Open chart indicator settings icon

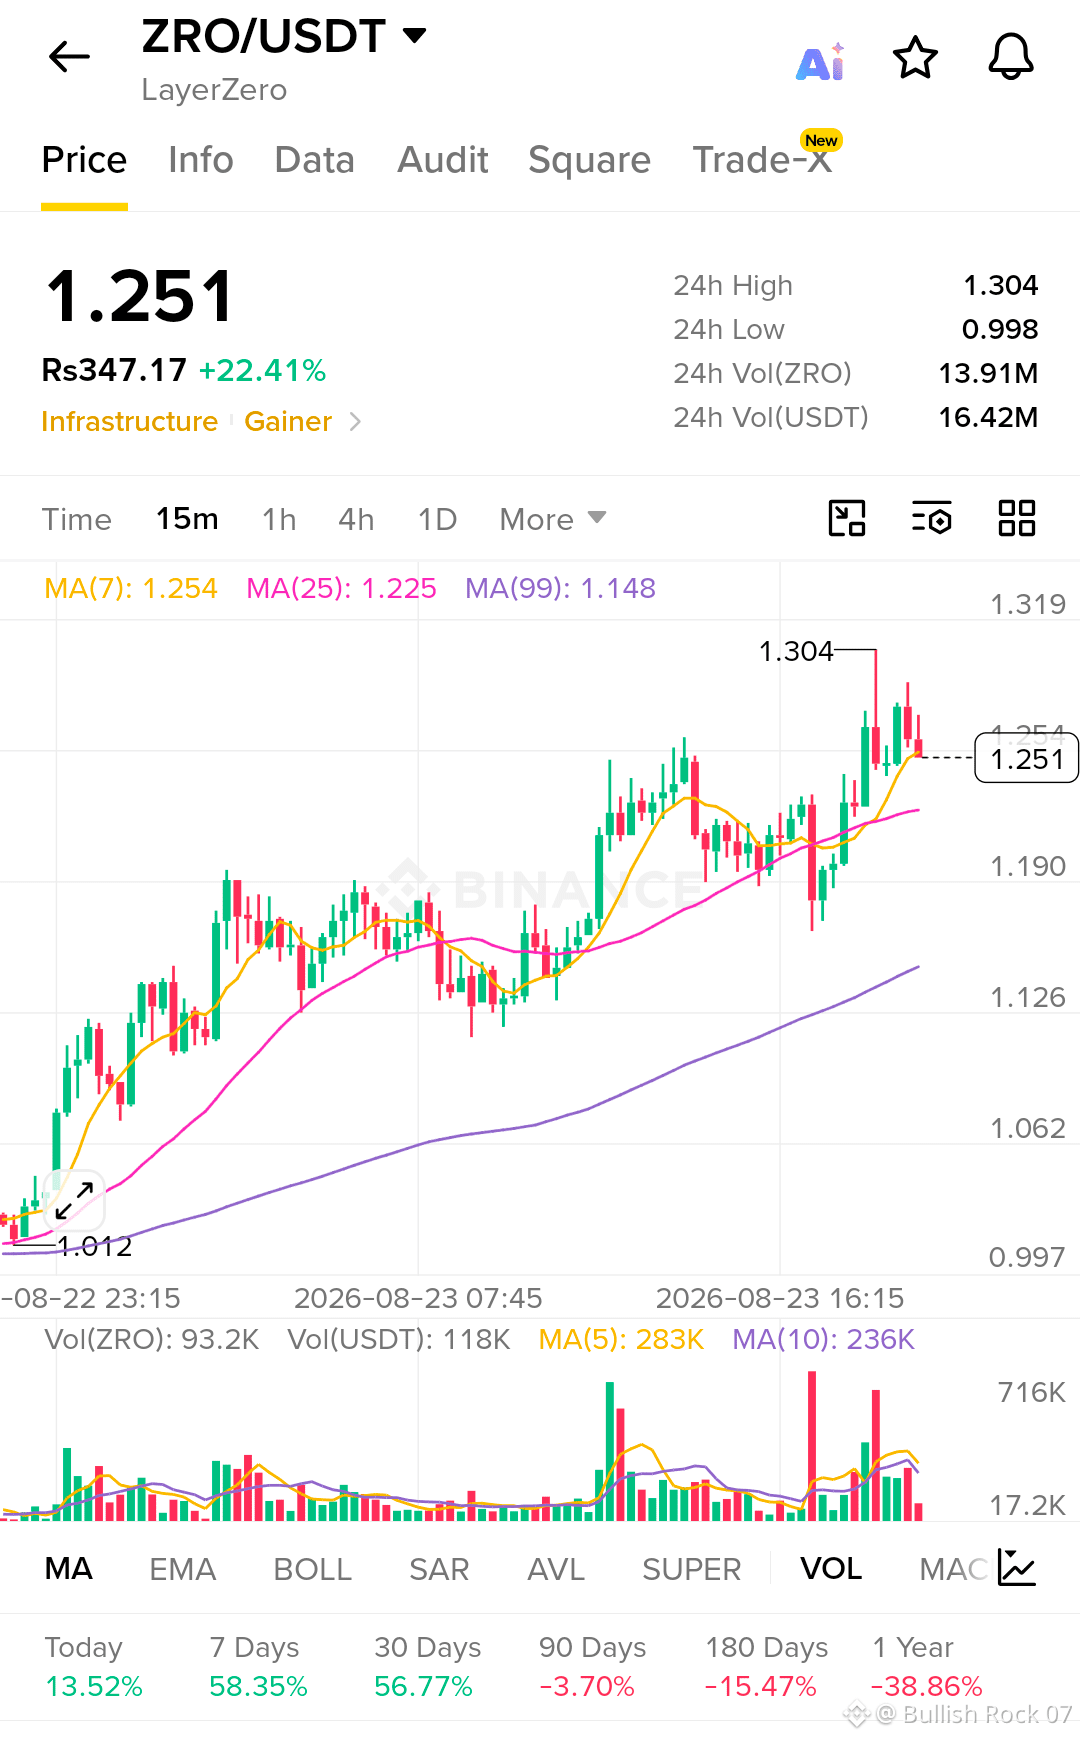click(932, 518)
